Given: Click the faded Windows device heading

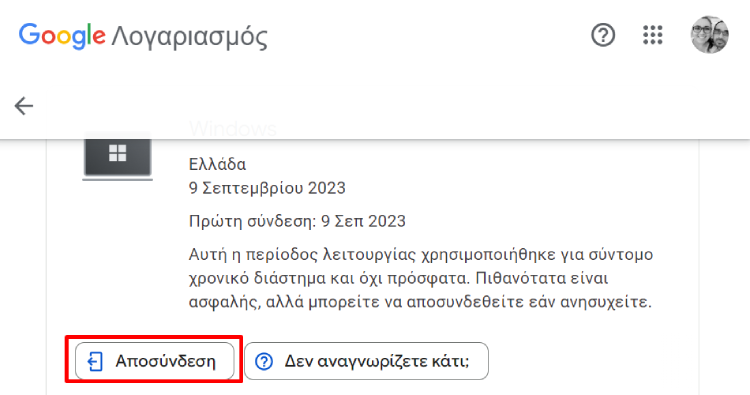Looking at the screenshot, I should pos(233,129).
